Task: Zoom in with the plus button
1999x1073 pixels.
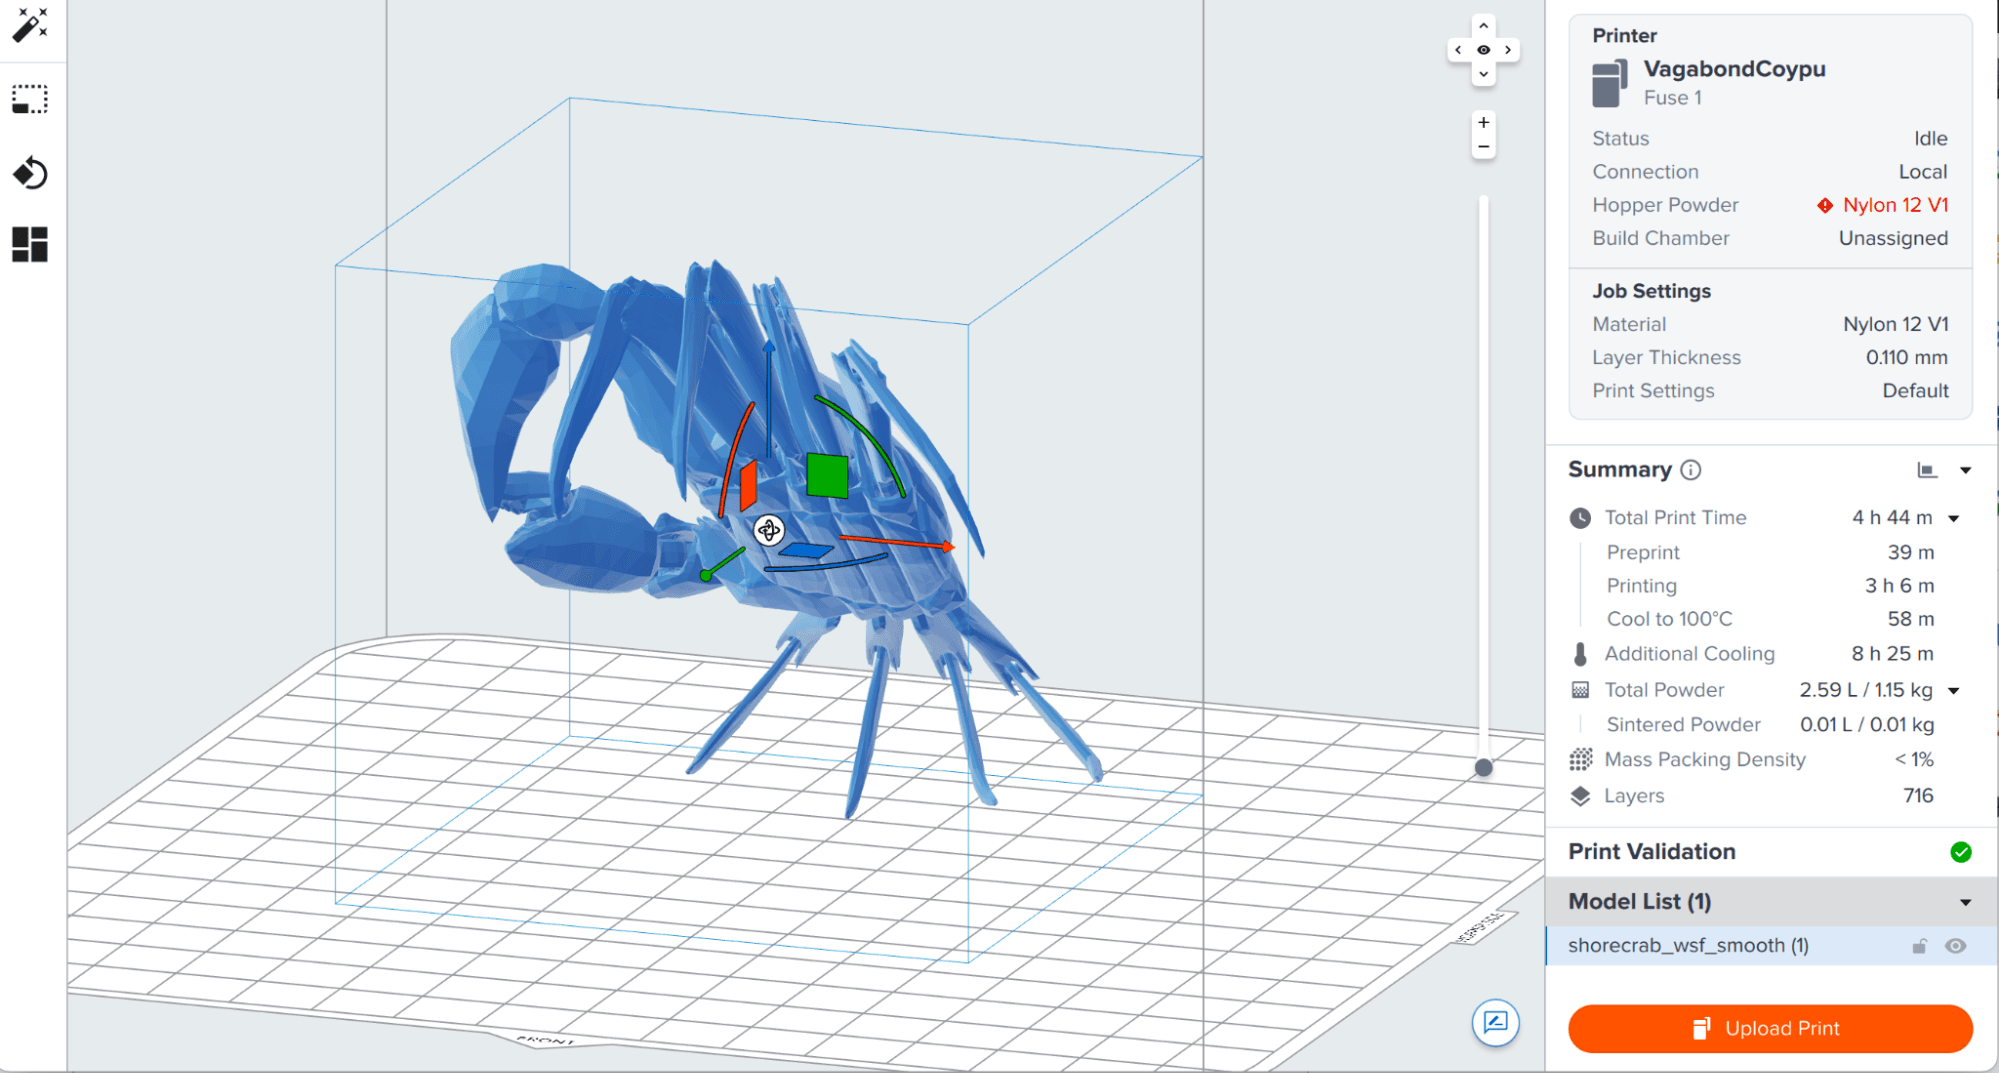Action: 1484,122
